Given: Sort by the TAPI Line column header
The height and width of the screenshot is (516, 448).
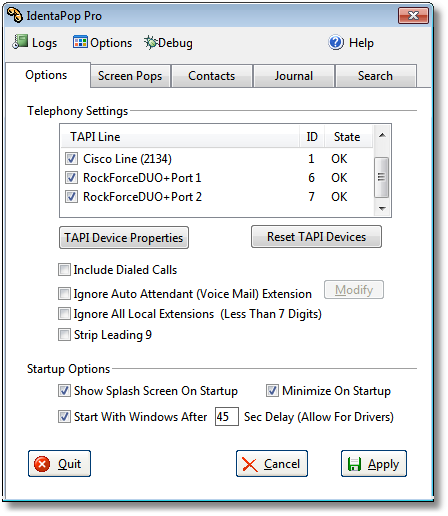Looking at the screenshot, I should (x=180, y=137).
